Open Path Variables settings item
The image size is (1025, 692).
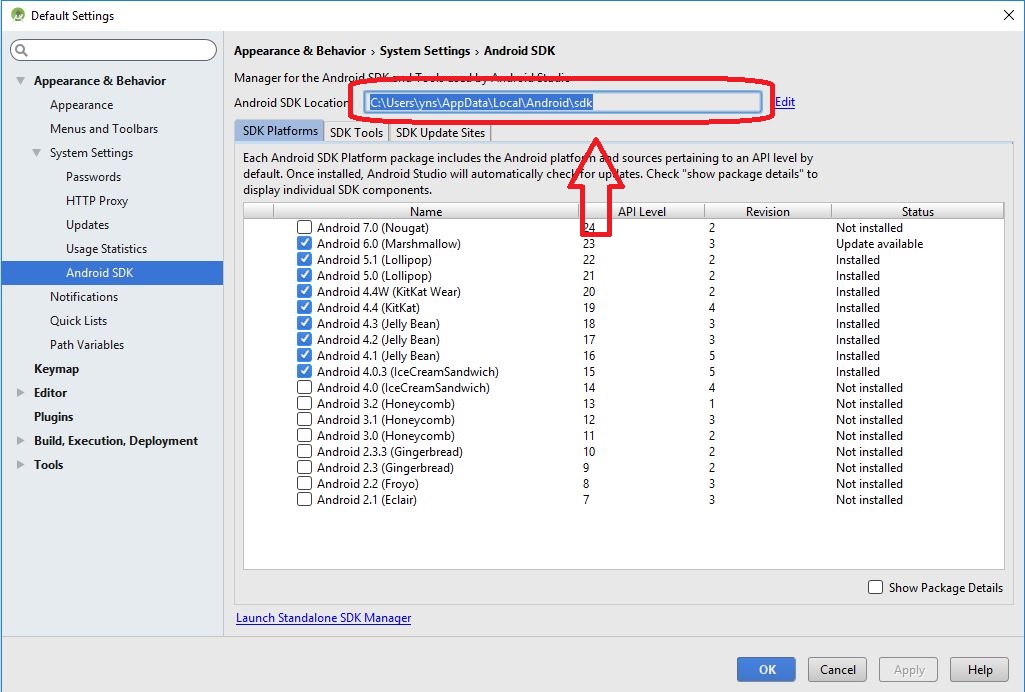click(87, 344)
